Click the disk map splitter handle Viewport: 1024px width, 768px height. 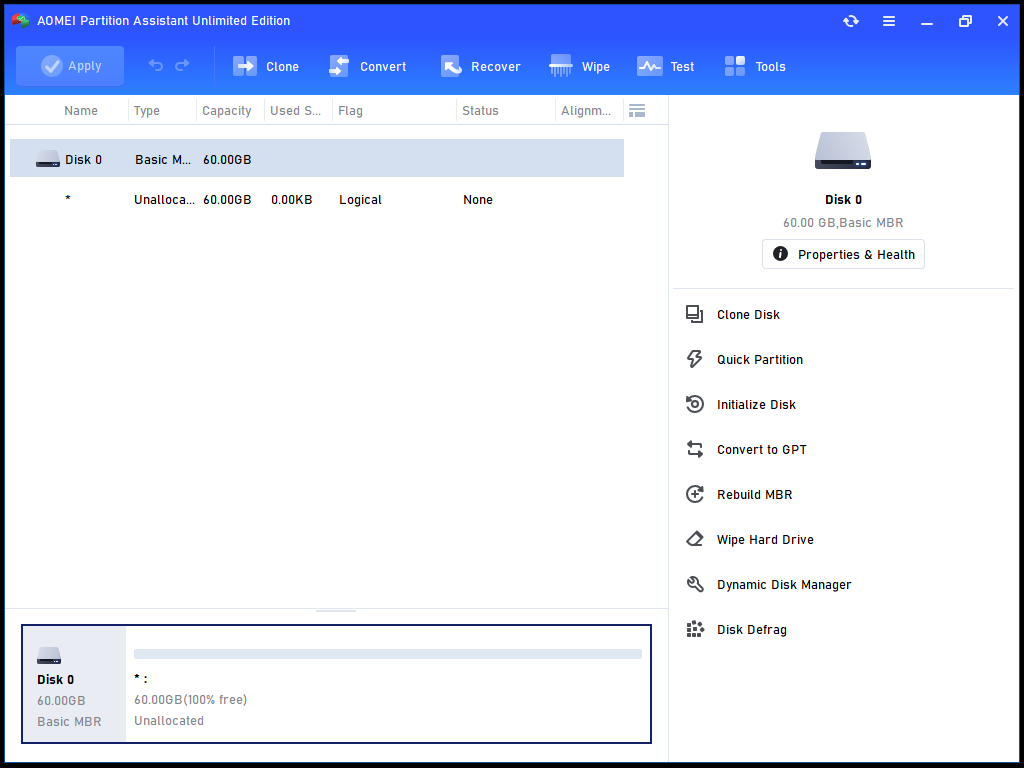(336, 611)
